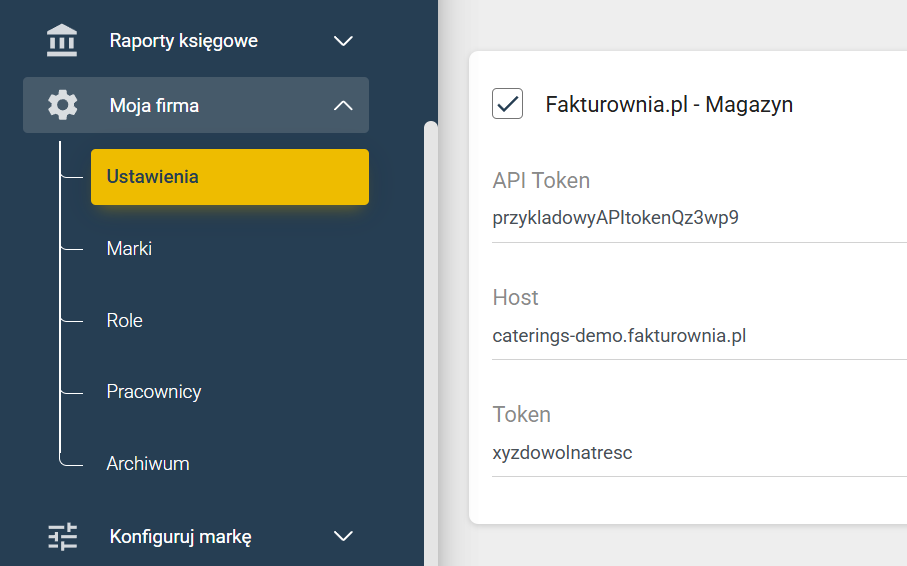The height and width of the screenshot is (566, 907).
Task: Collapse the Moja firma section chevron
Action: (343, 105)
